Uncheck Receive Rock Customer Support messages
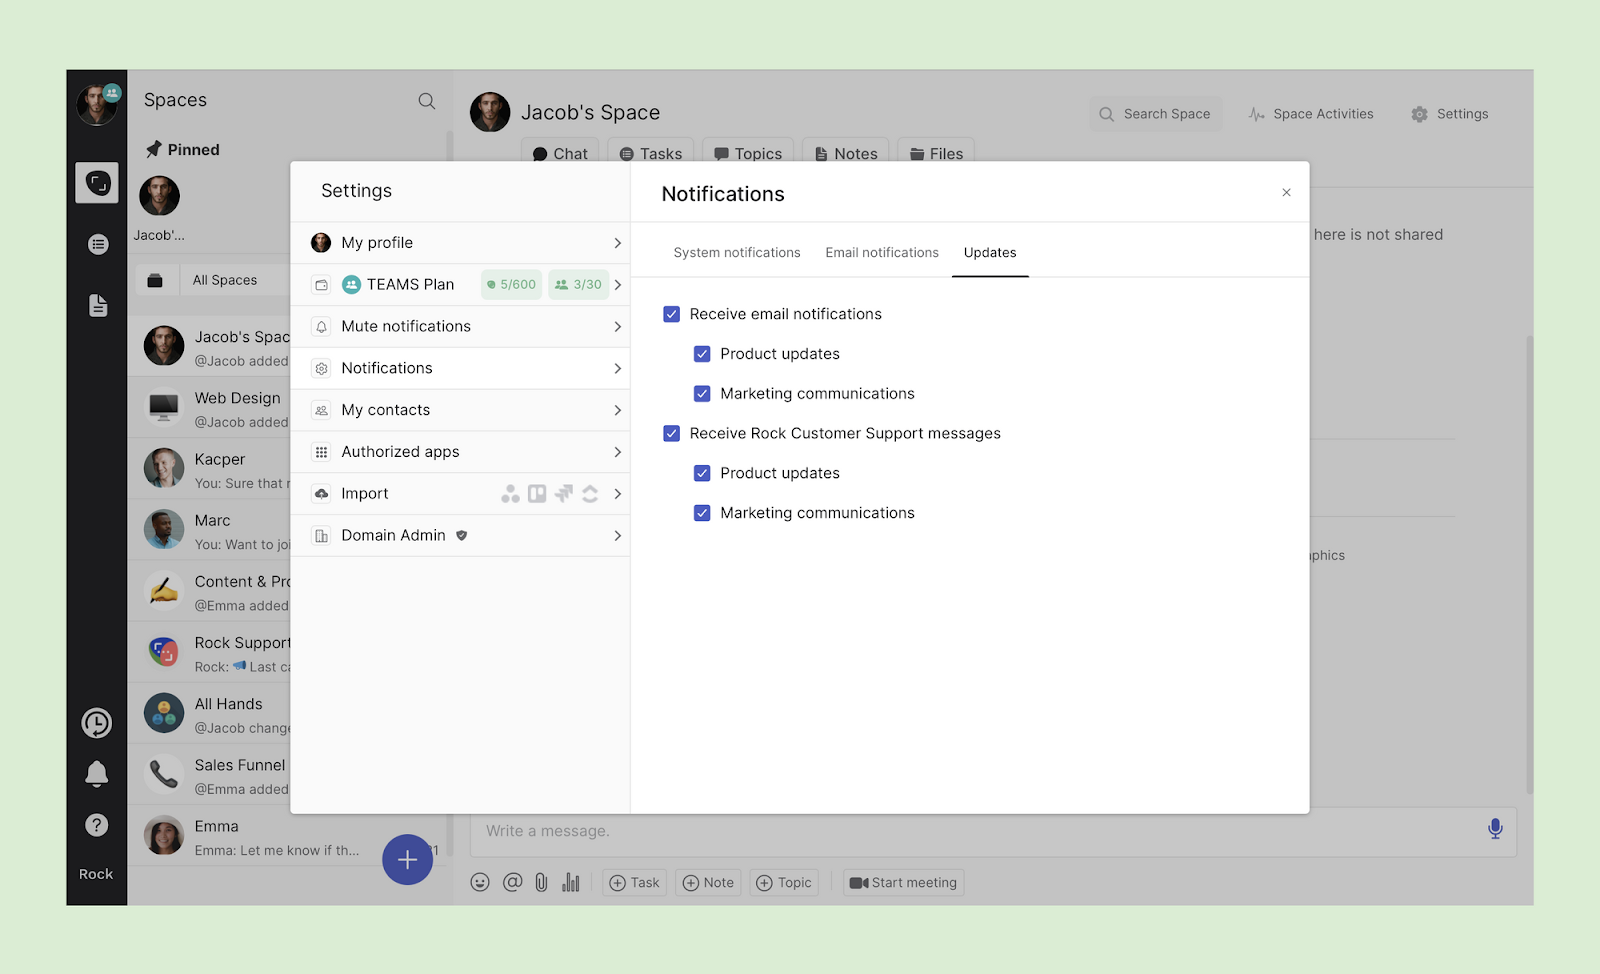 pos(672,433)
